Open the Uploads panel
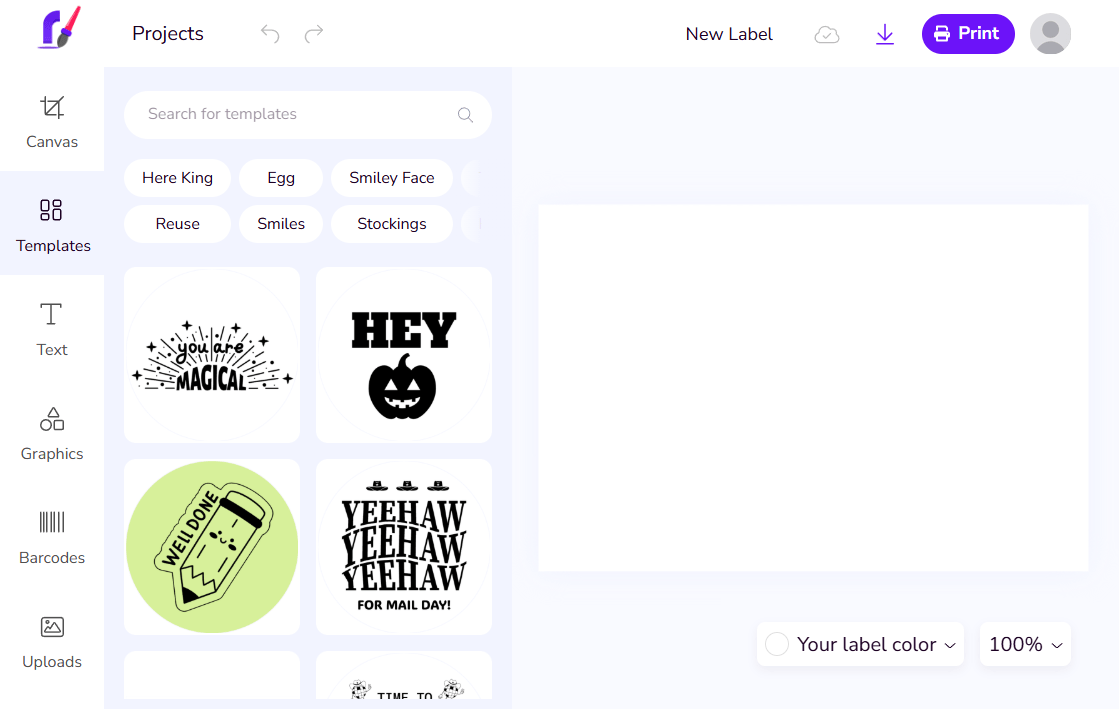The width and height of the screenshot is (1119, 709). (x=52, y=640)
